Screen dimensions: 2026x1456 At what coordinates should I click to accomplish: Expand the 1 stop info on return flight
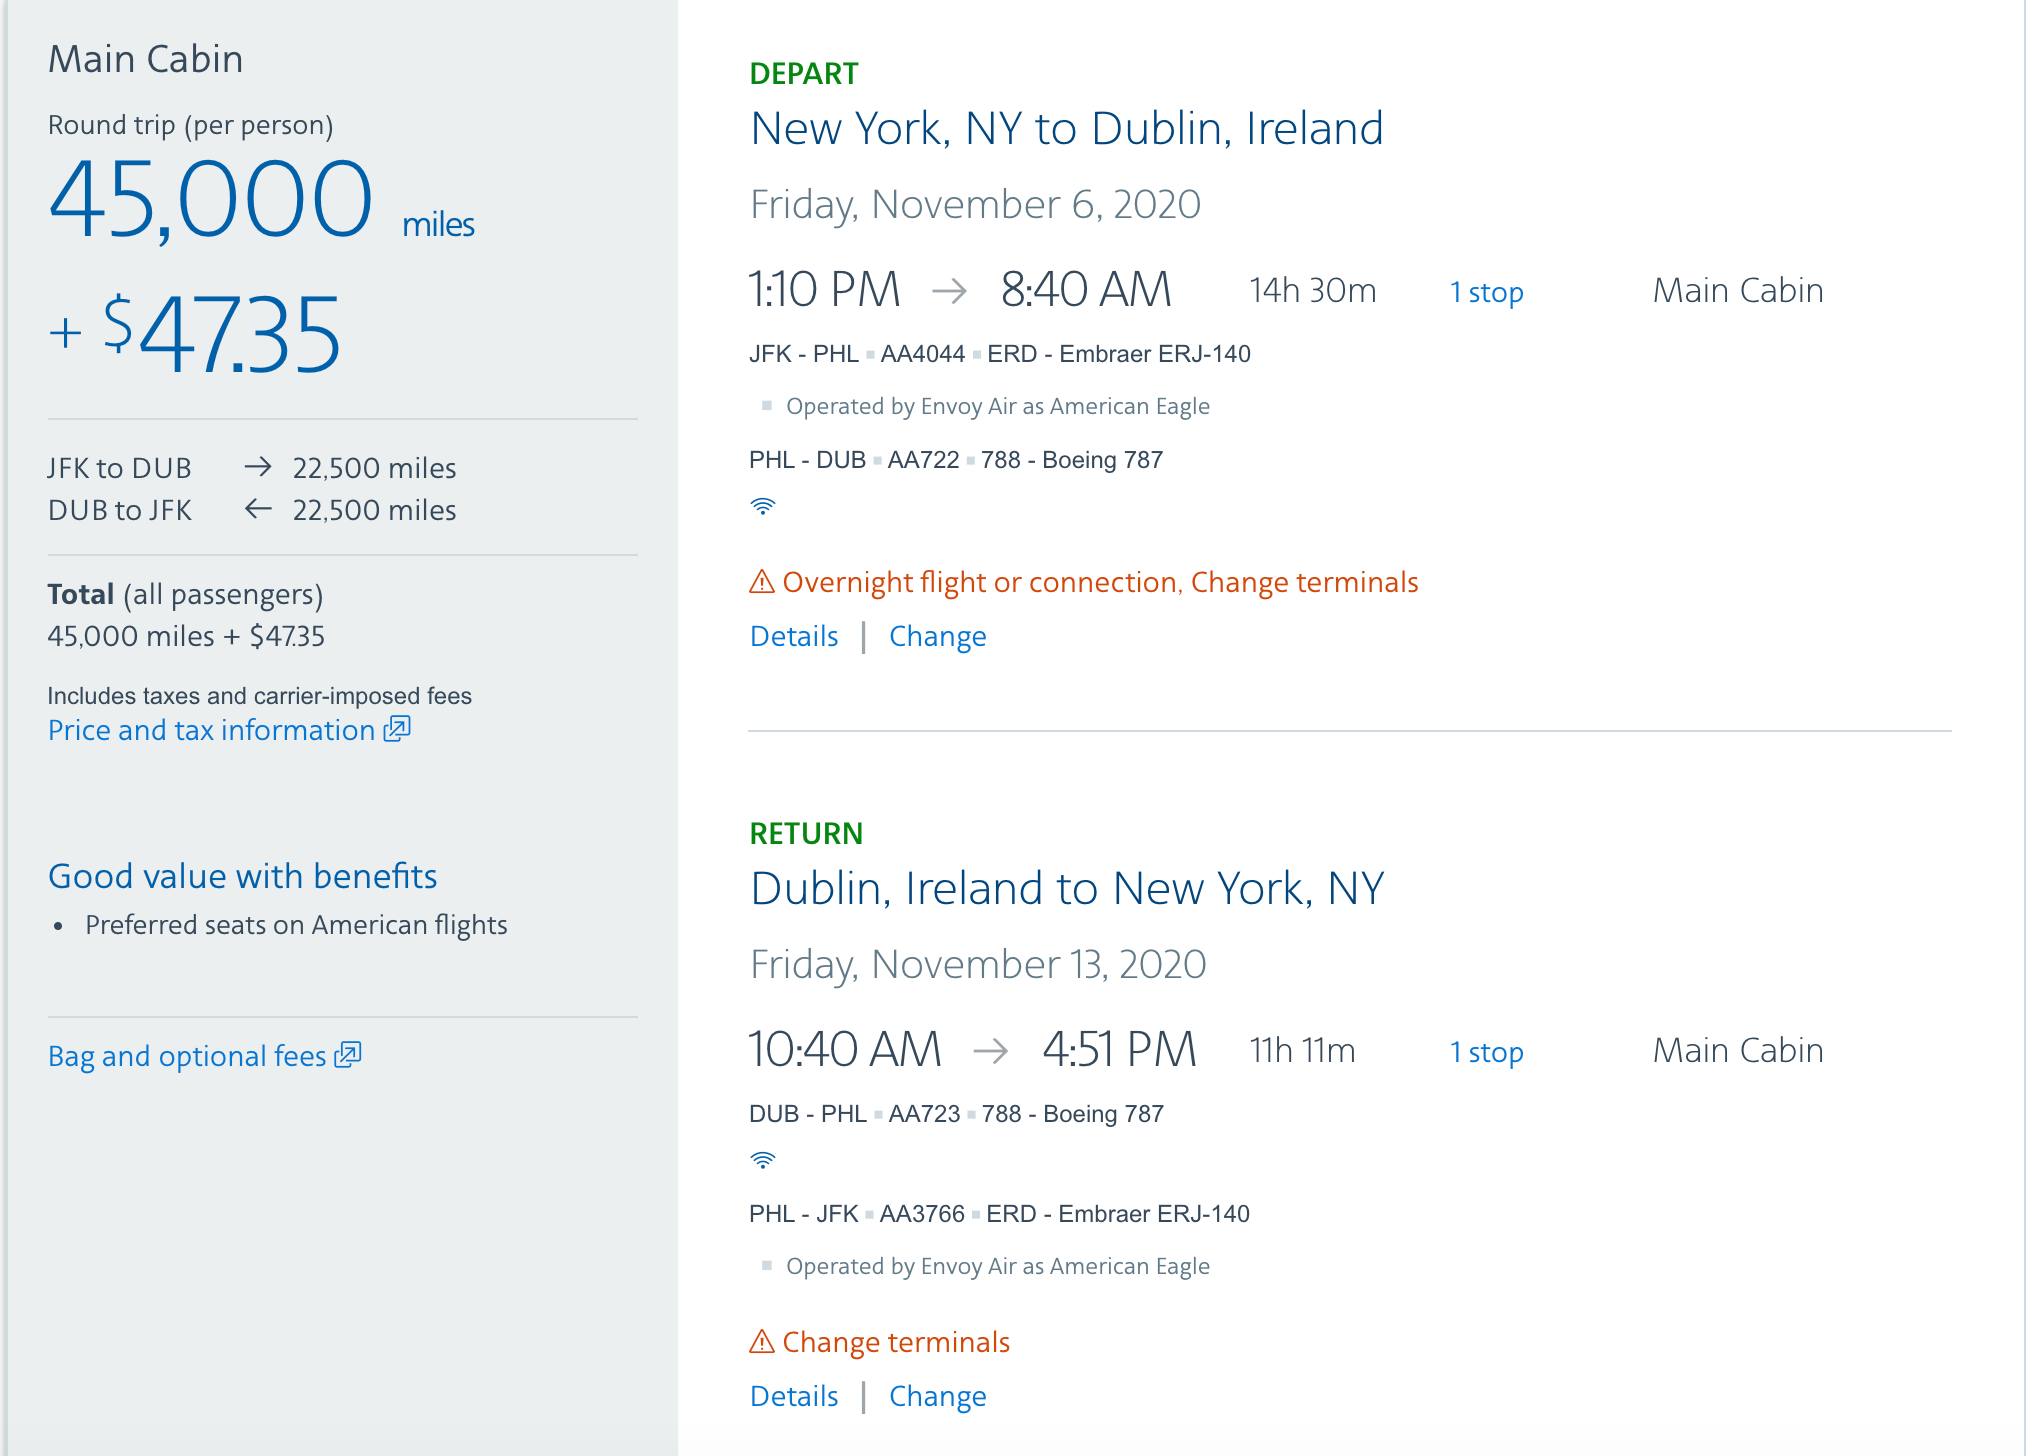pyautogui.click(x=1486, y=1053)
